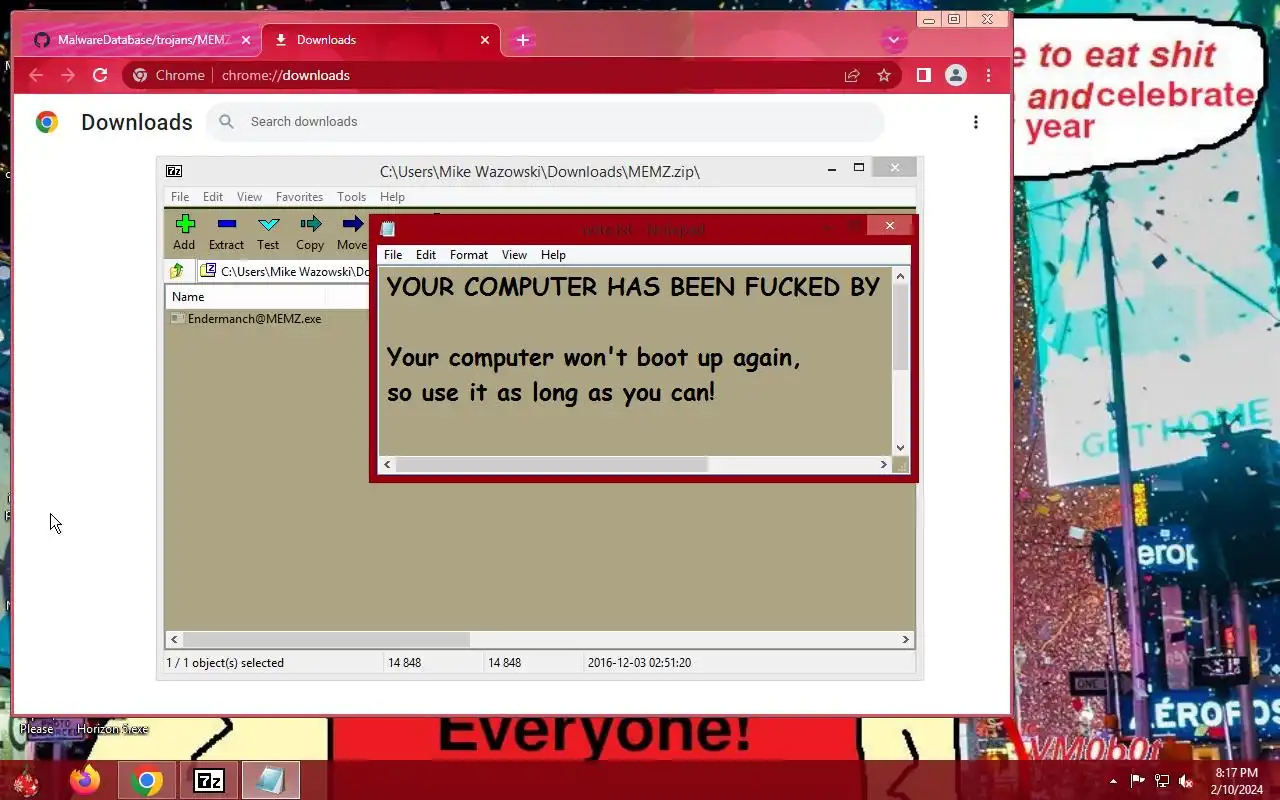Open Notepad Edit menu
The width and height of the screenshot is (1280, 800).
426,255
